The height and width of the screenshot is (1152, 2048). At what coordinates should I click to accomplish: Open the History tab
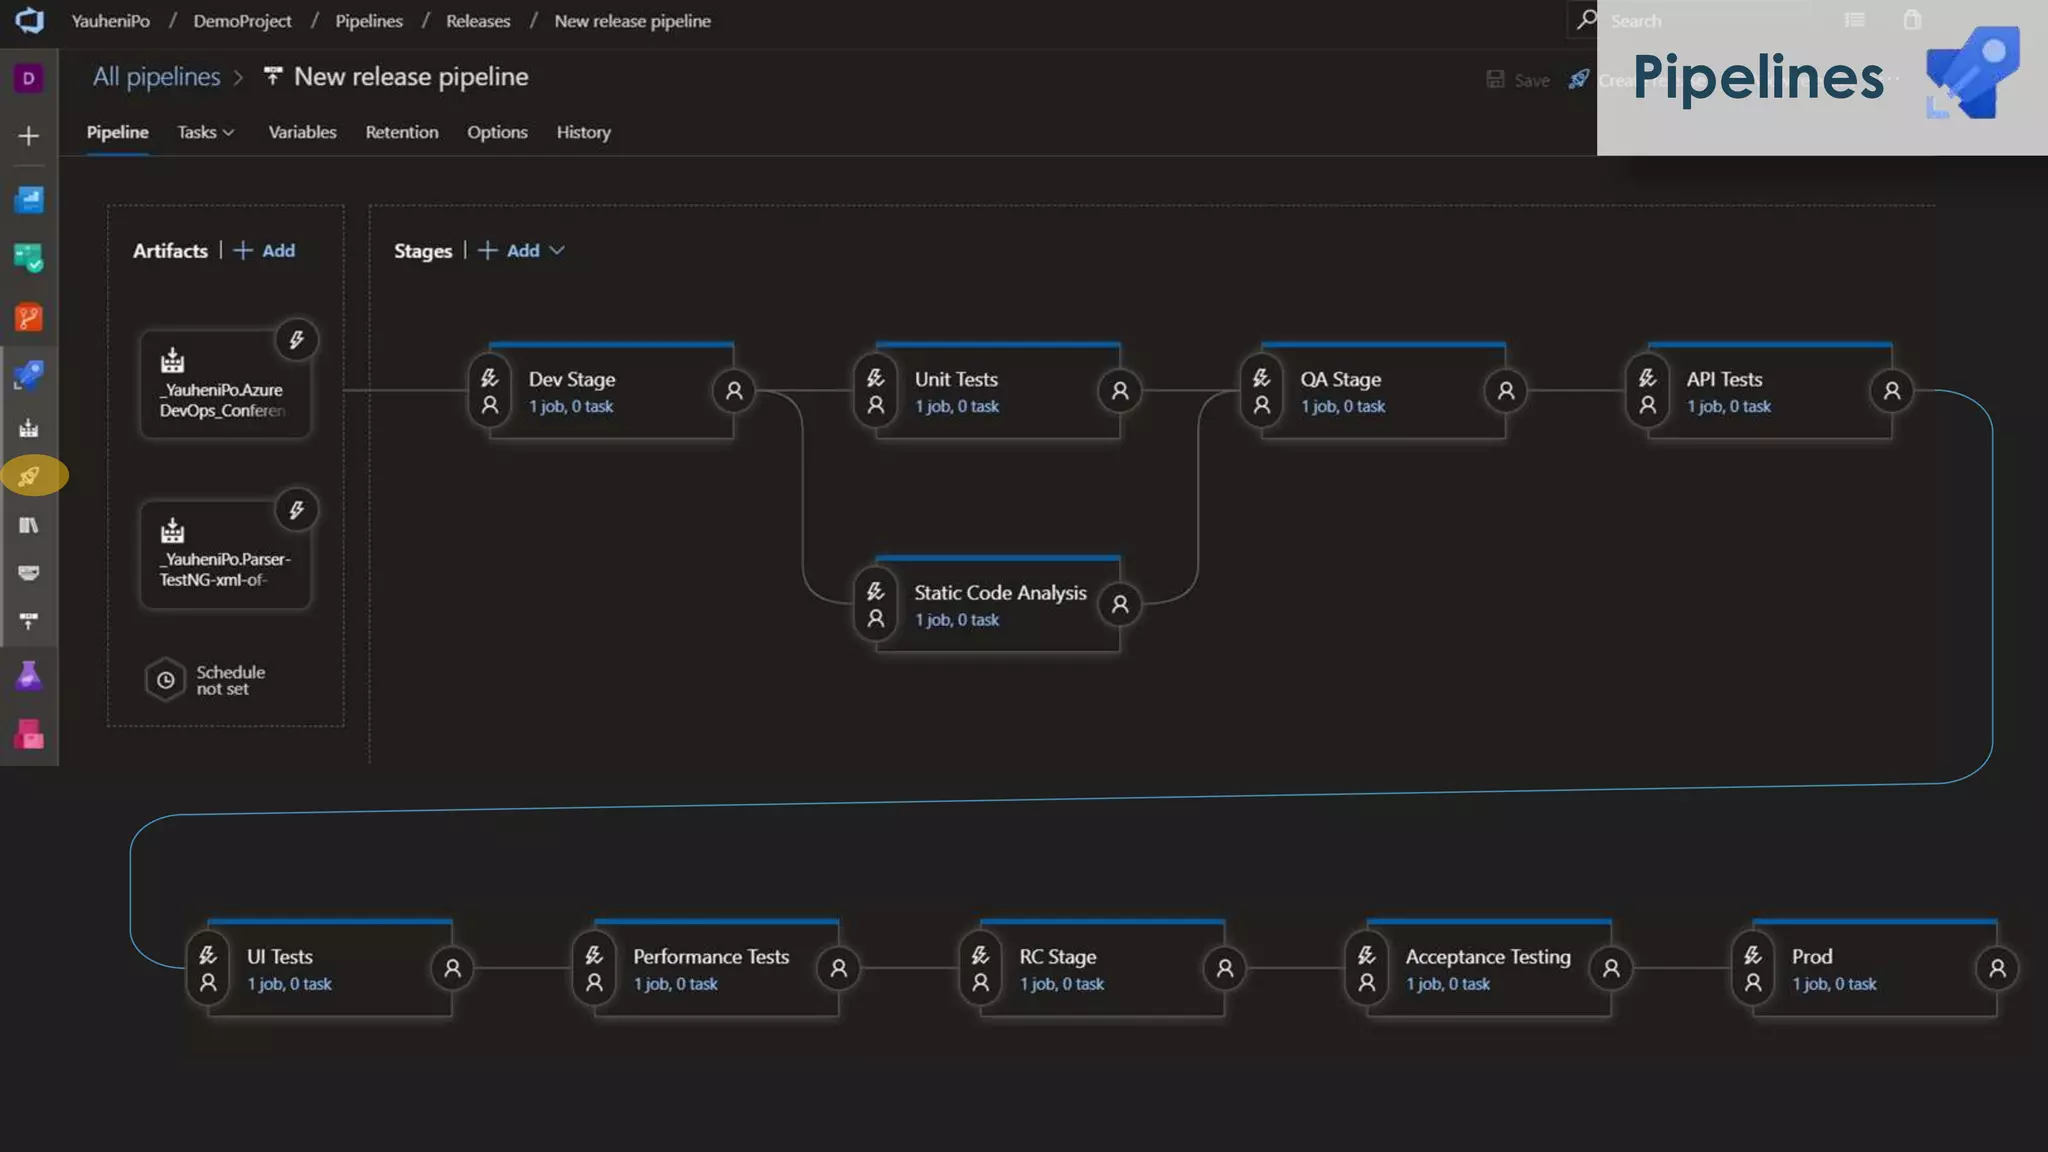click(x=583, y=132)
